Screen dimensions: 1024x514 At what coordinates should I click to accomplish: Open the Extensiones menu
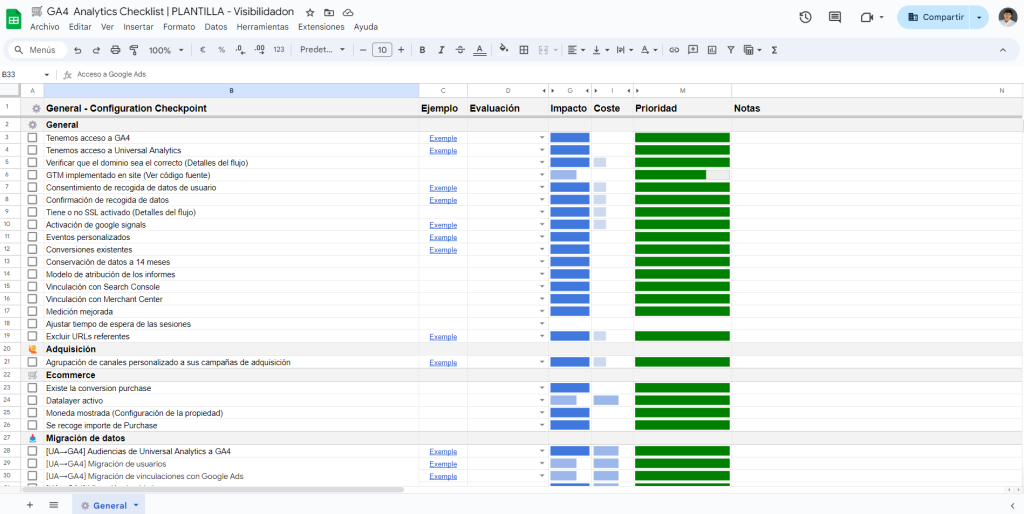321,27
